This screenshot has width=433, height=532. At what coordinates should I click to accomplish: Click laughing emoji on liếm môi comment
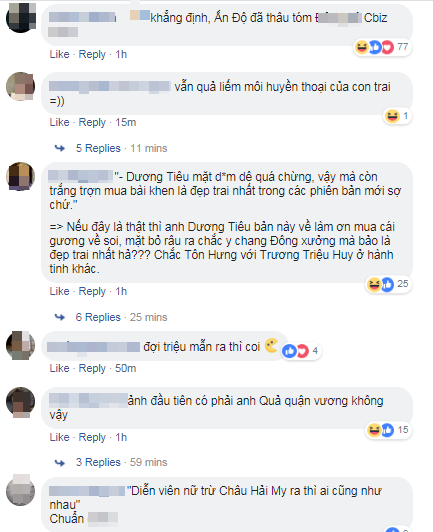[392, 116]
